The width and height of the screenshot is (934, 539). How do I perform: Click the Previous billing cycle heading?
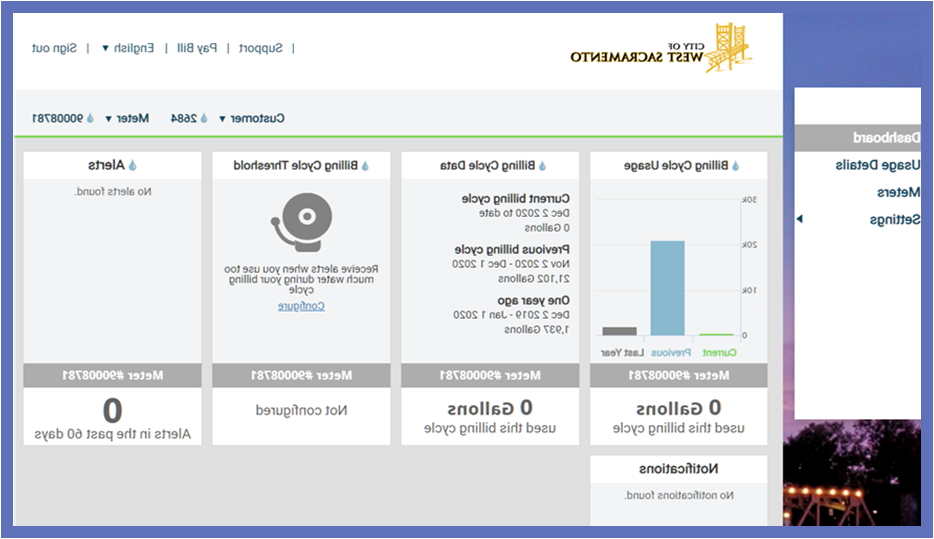pyautogui.click(x=512, y=249)
